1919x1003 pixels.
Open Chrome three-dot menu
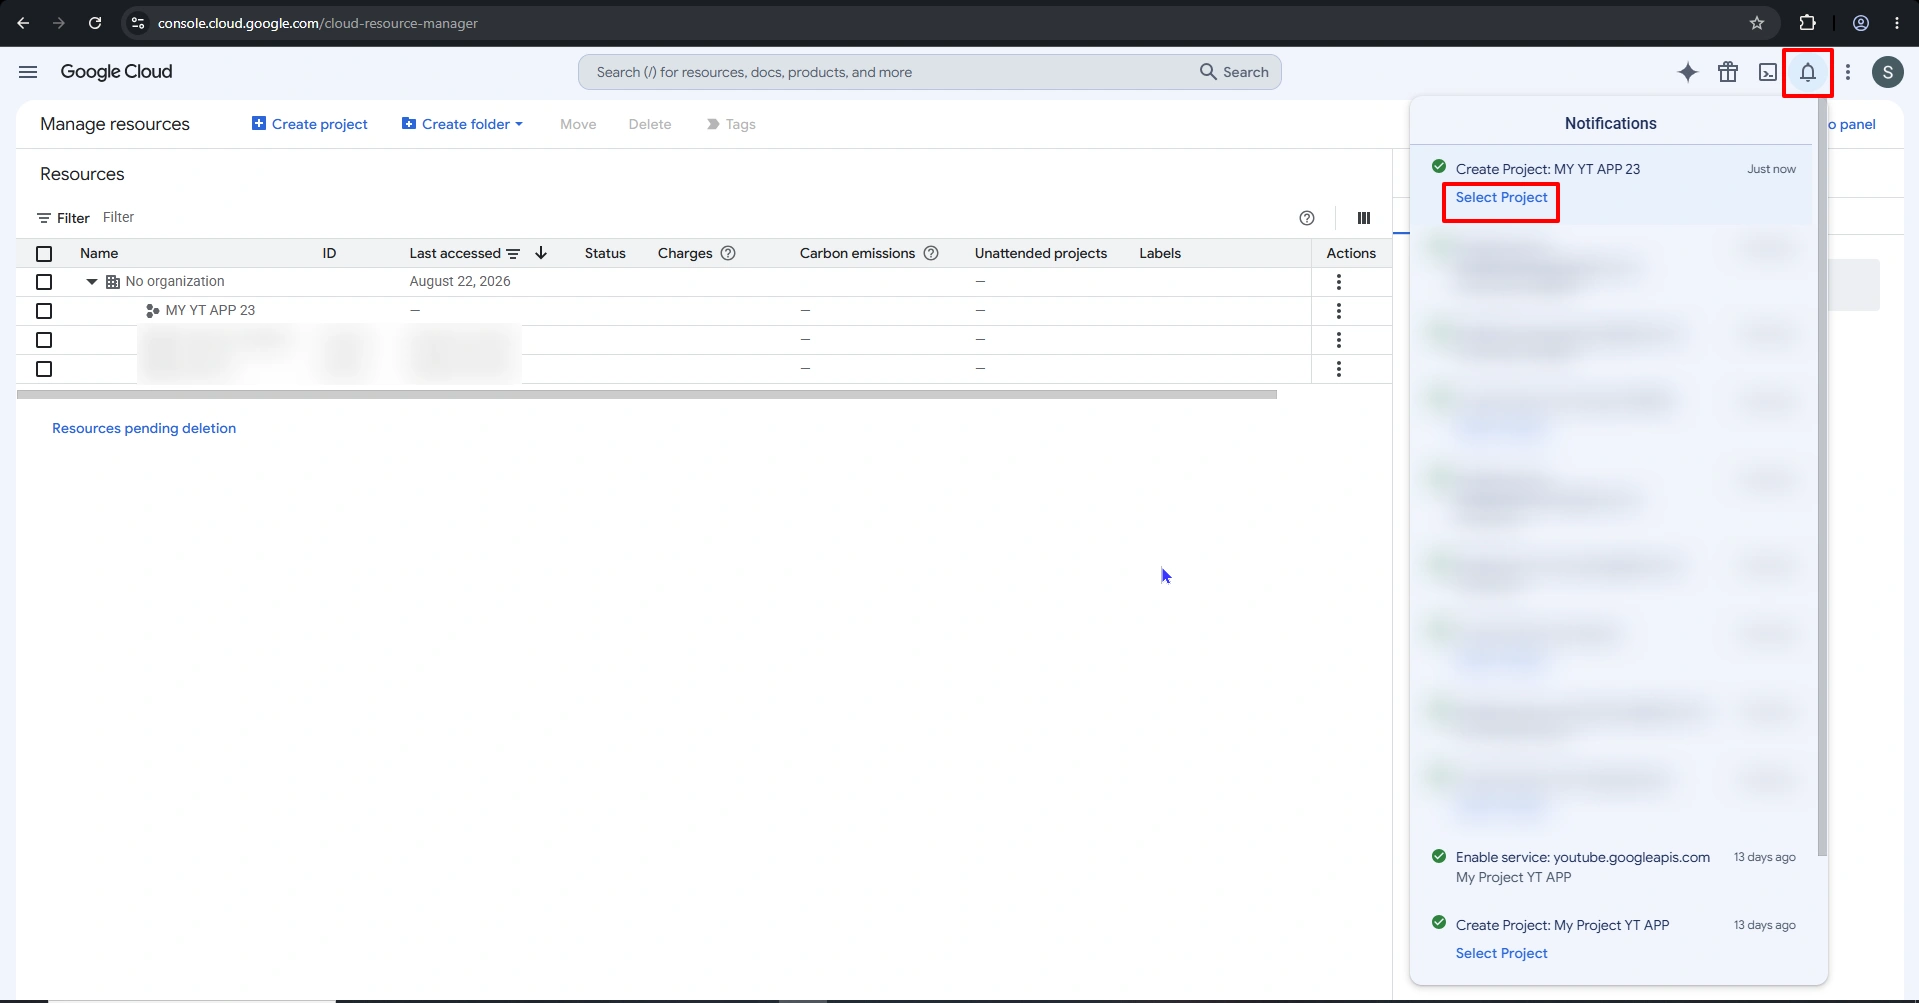point(1897,23)
